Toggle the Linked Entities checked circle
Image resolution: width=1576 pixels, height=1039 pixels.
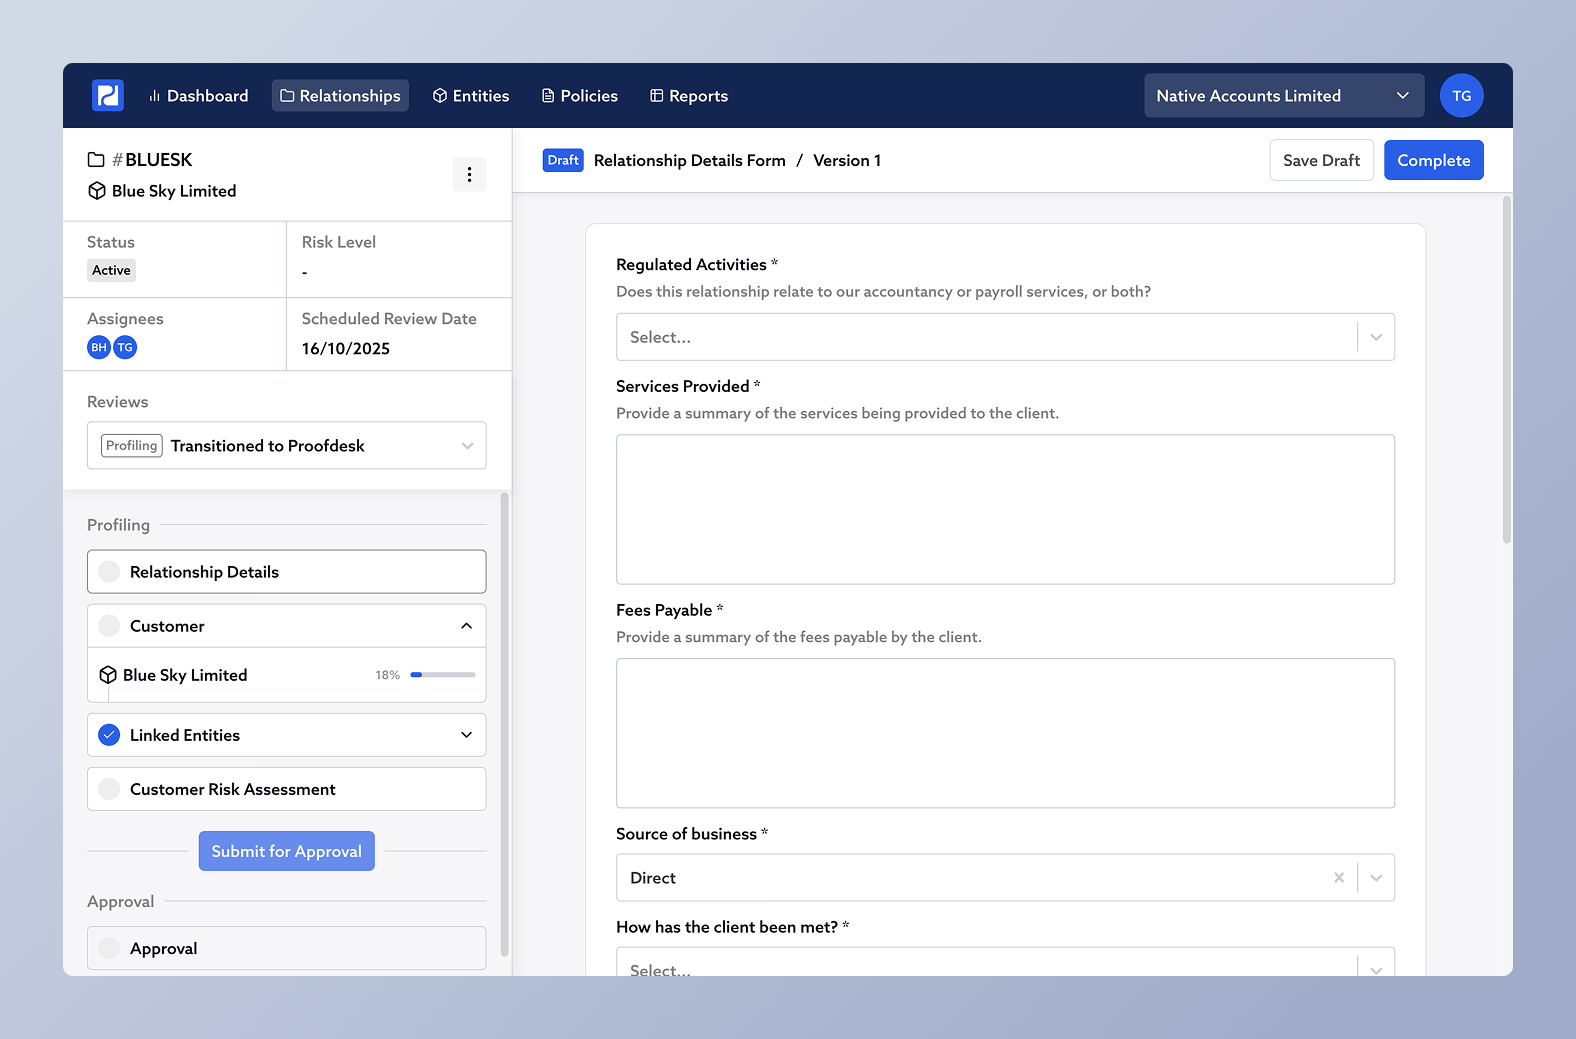click(110, 735)
